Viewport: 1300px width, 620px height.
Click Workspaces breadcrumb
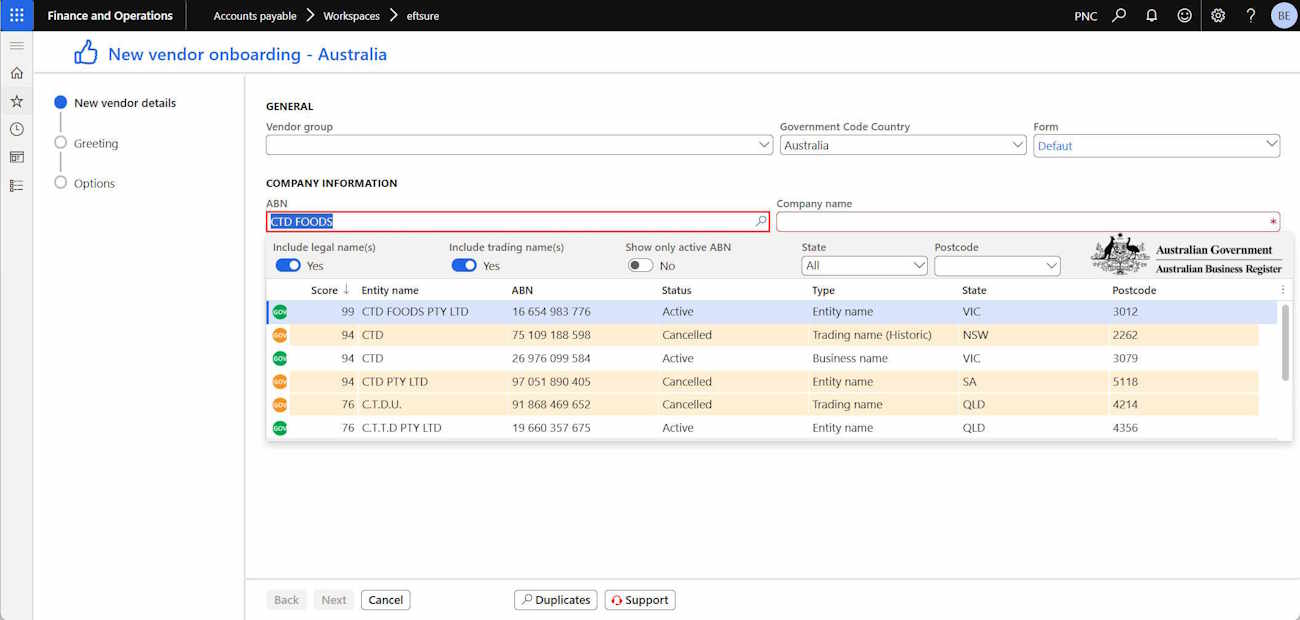click(351, 16)
